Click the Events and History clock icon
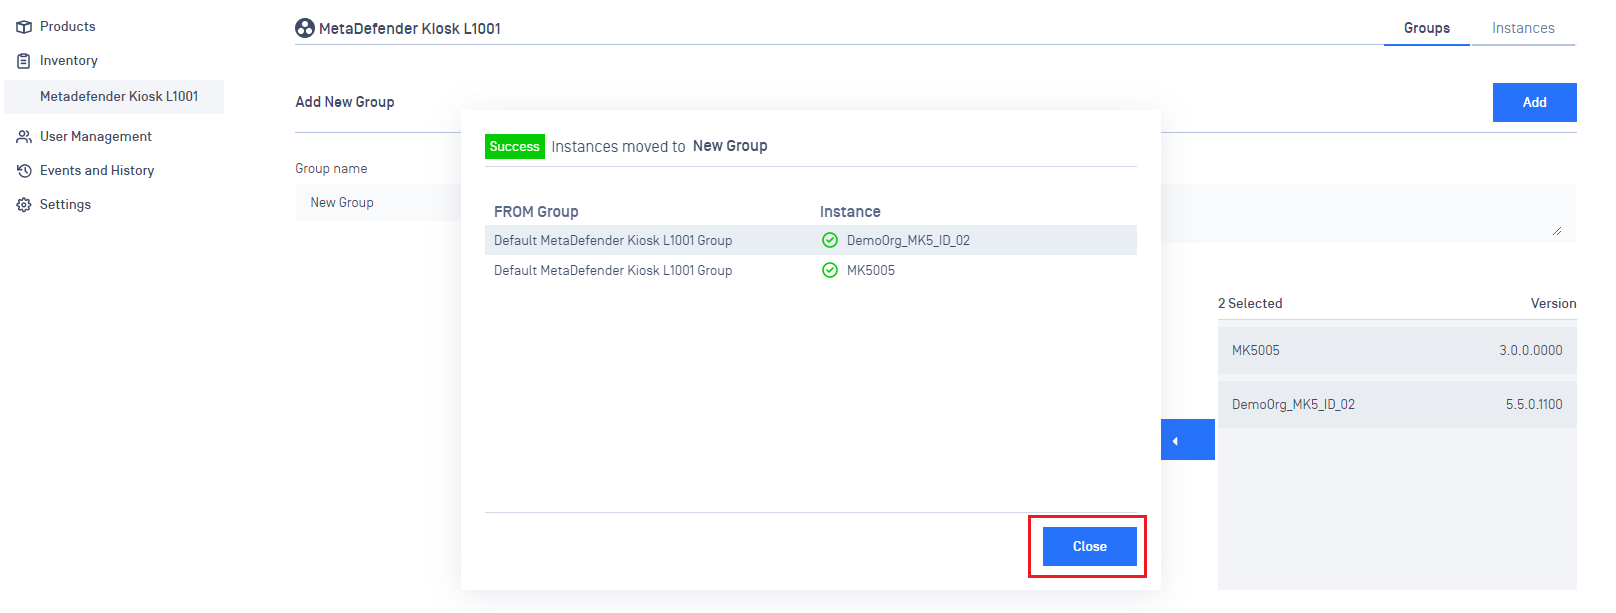This screenshot has width=1616, height=613. (24, 171)
